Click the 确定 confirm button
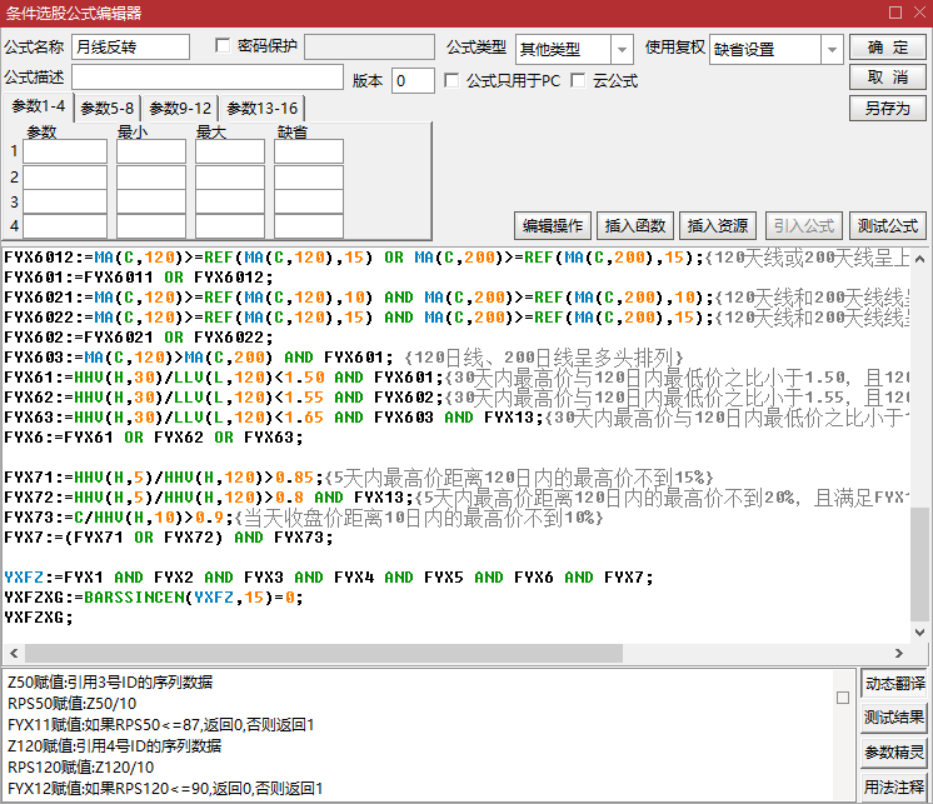 coord(887,47)
